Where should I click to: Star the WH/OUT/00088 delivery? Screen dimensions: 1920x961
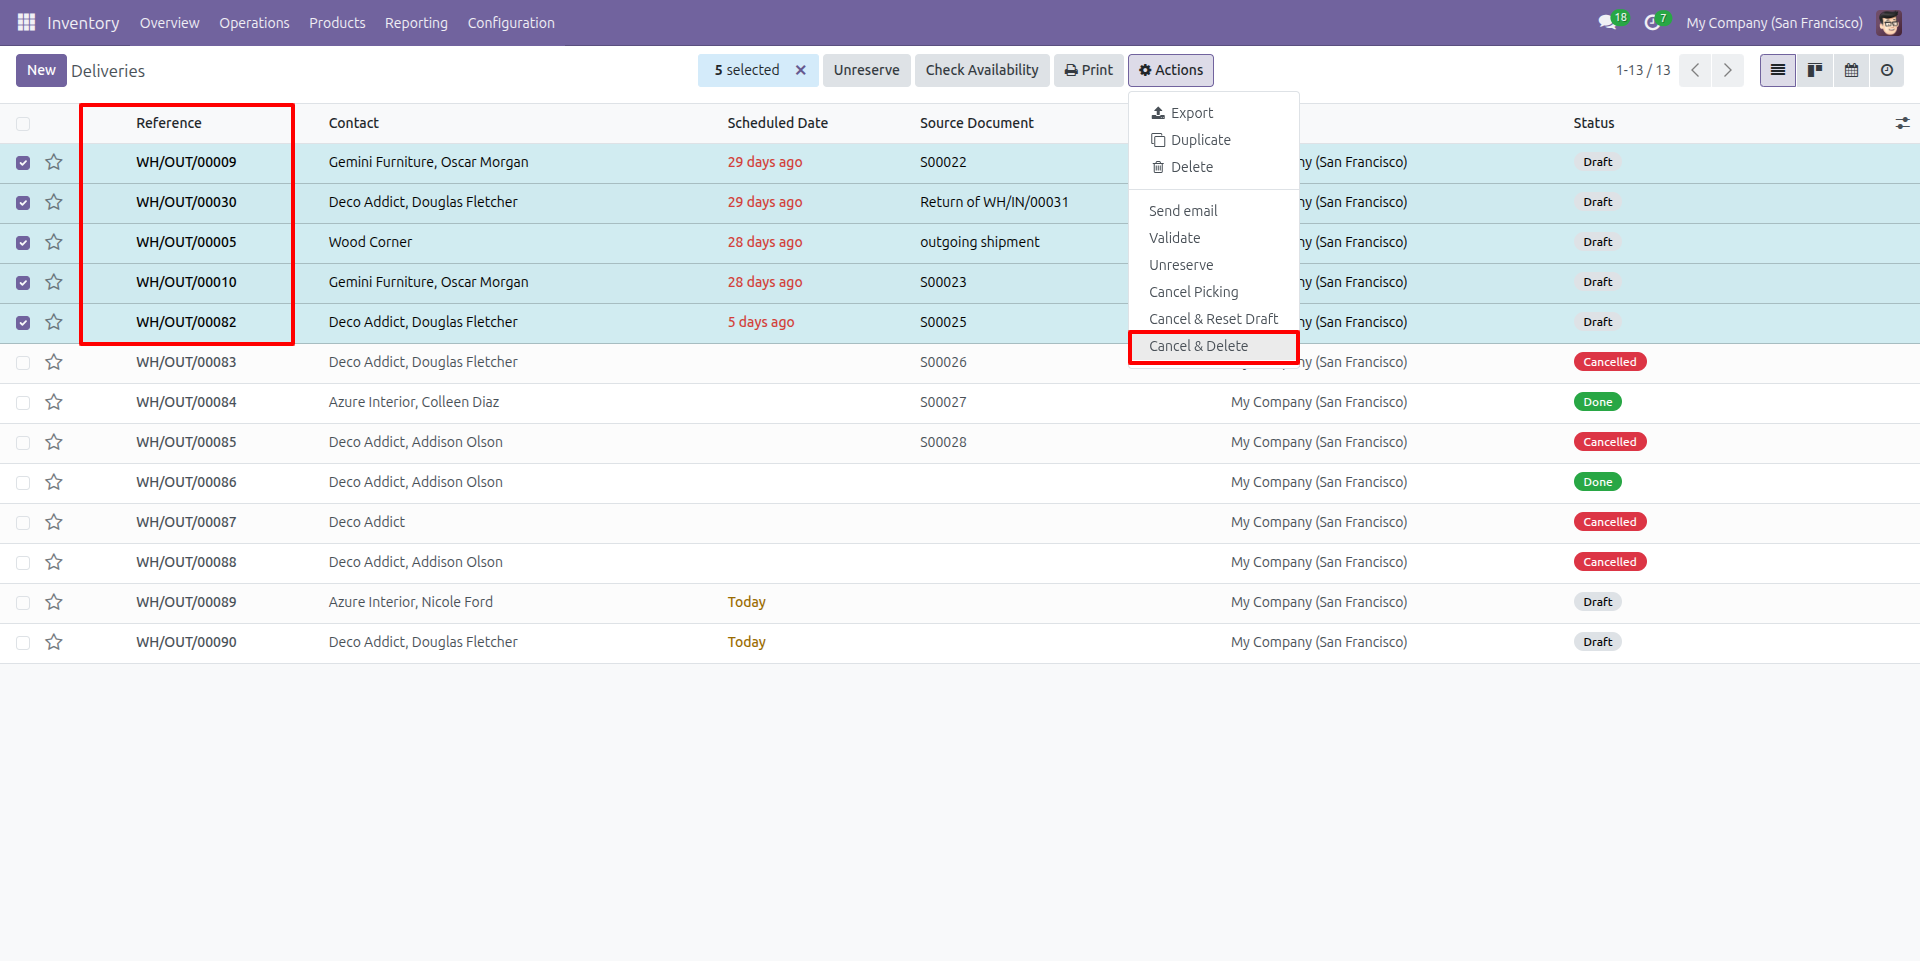pos(54,562)
